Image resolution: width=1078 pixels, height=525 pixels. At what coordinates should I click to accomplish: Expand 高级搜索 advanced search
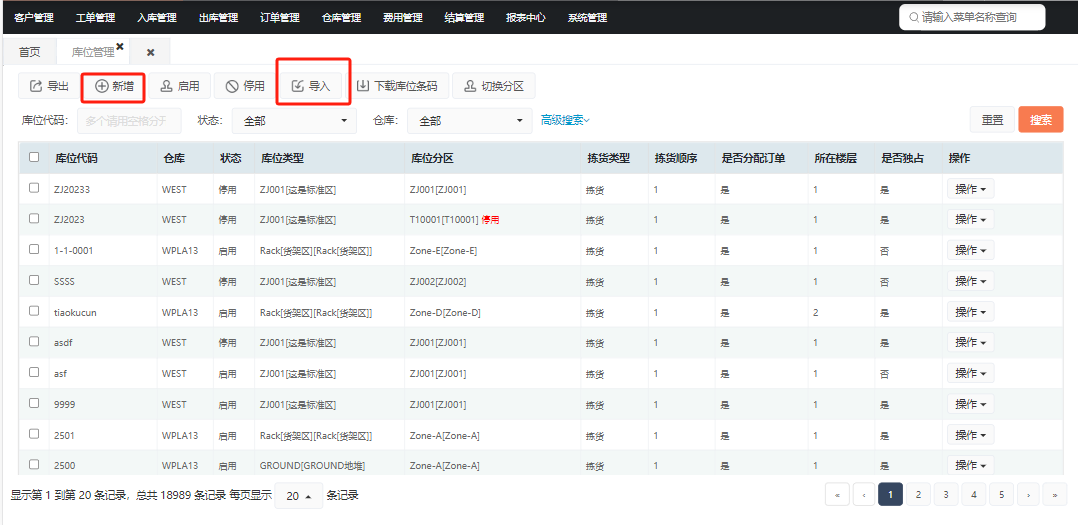(x=565, y=120)
